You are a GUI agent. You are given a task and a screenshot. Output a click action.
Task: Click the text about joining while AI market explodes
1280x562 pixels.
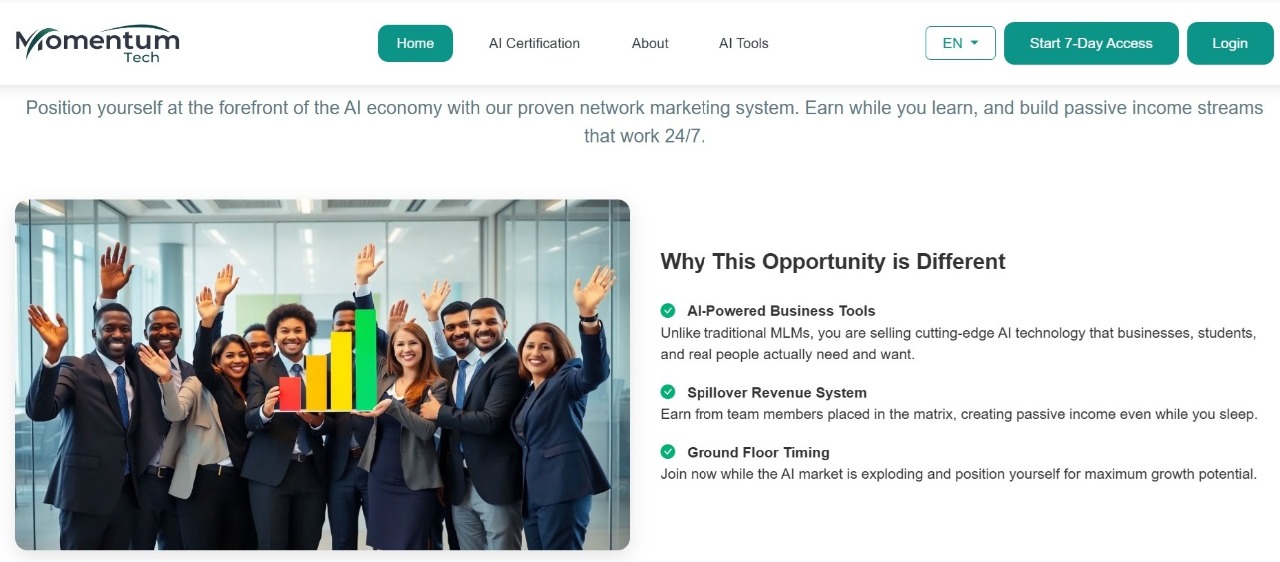click(958, 474)
